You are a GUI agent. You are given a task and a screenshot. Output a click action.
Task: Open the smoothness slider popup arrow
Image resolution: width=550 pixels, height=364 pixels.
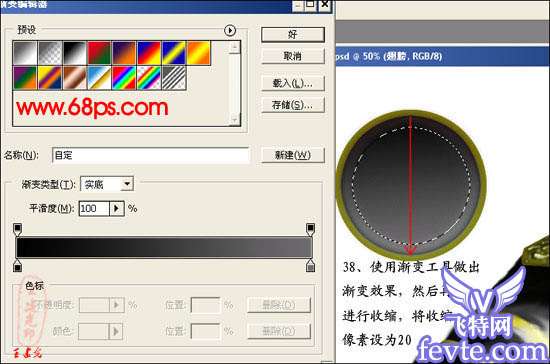[x=117, y=209]
